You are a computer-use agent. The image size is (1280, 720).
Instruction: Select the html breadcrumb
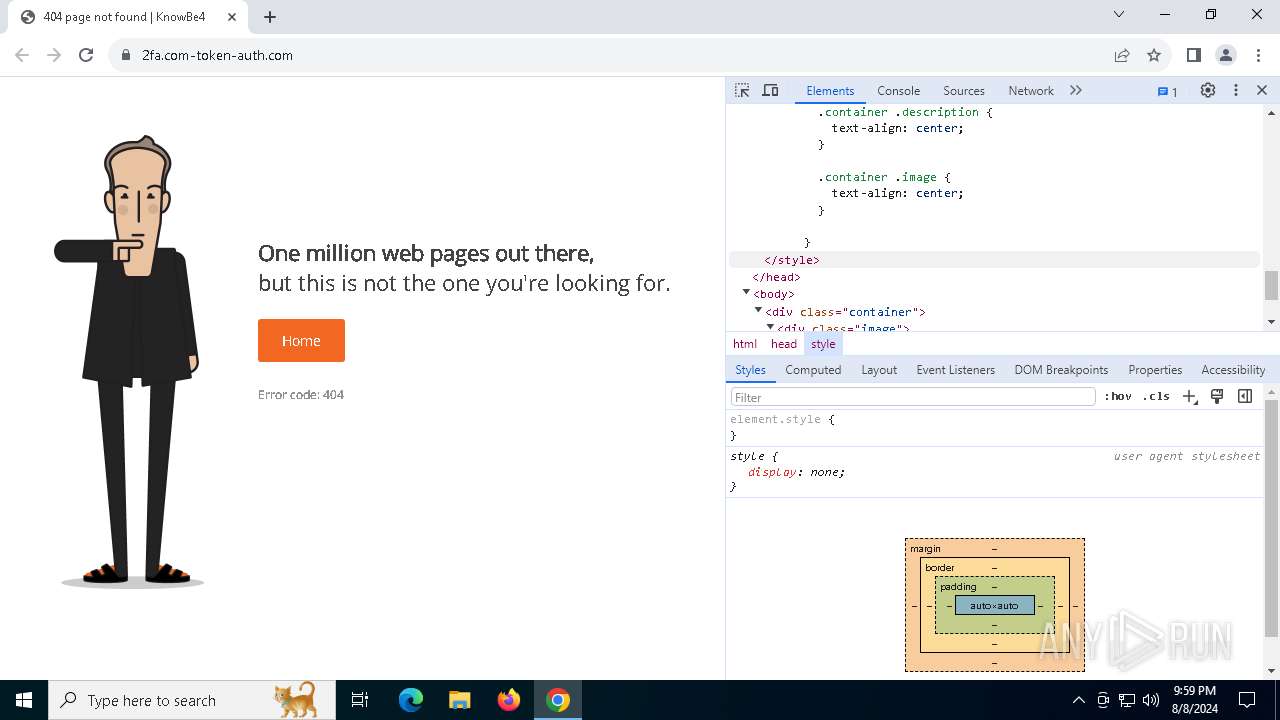point(745,343)
